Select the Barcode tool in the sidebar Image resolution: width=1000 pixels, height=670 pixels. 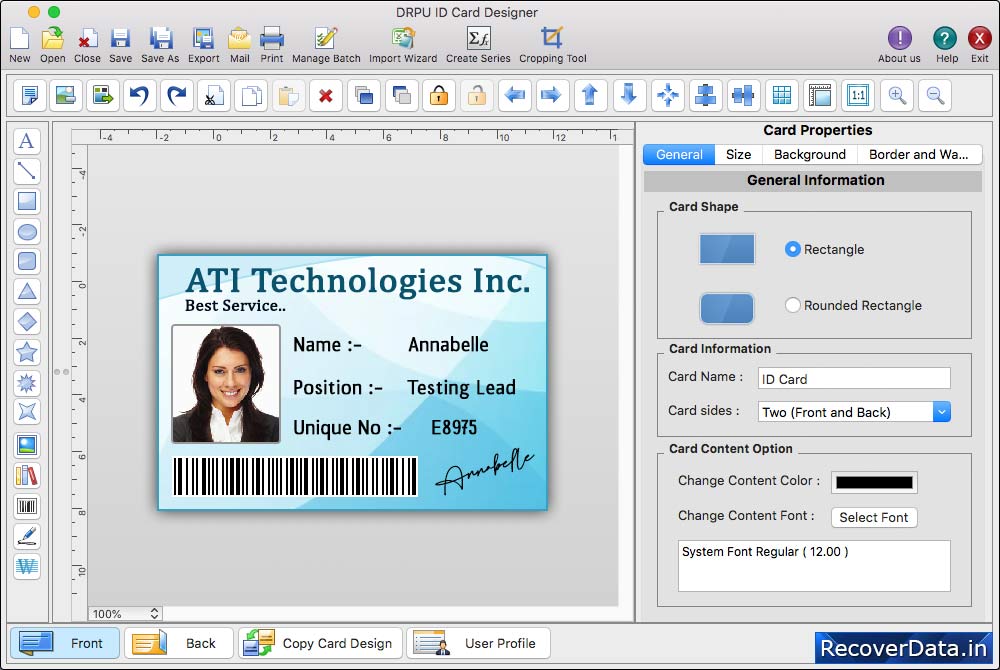click(x=27, y=507)
